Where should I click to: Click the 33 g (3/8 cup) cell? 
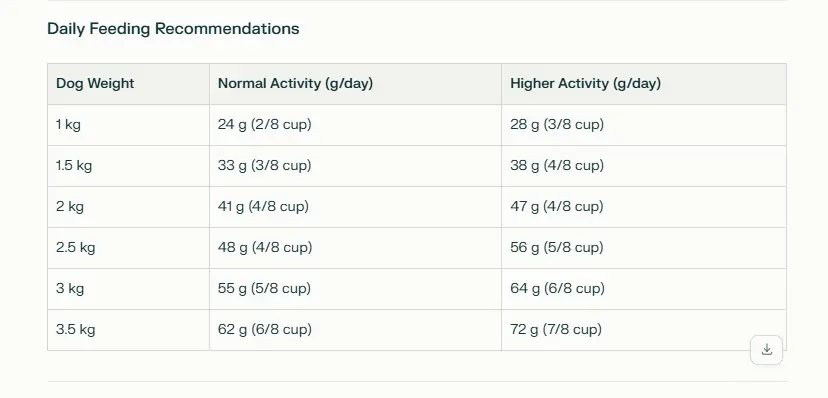[x=355, y=166]
